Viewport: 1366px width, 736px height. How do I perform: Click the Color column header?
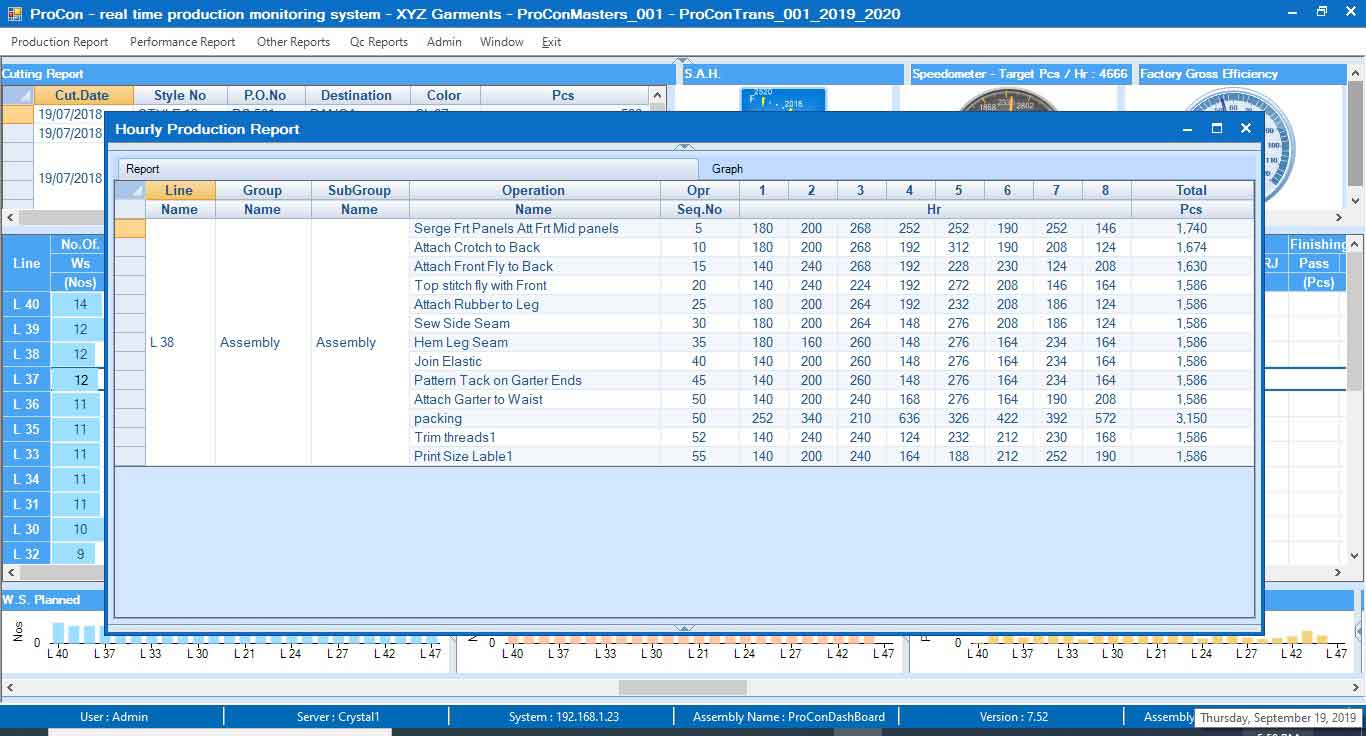[444, 95]
